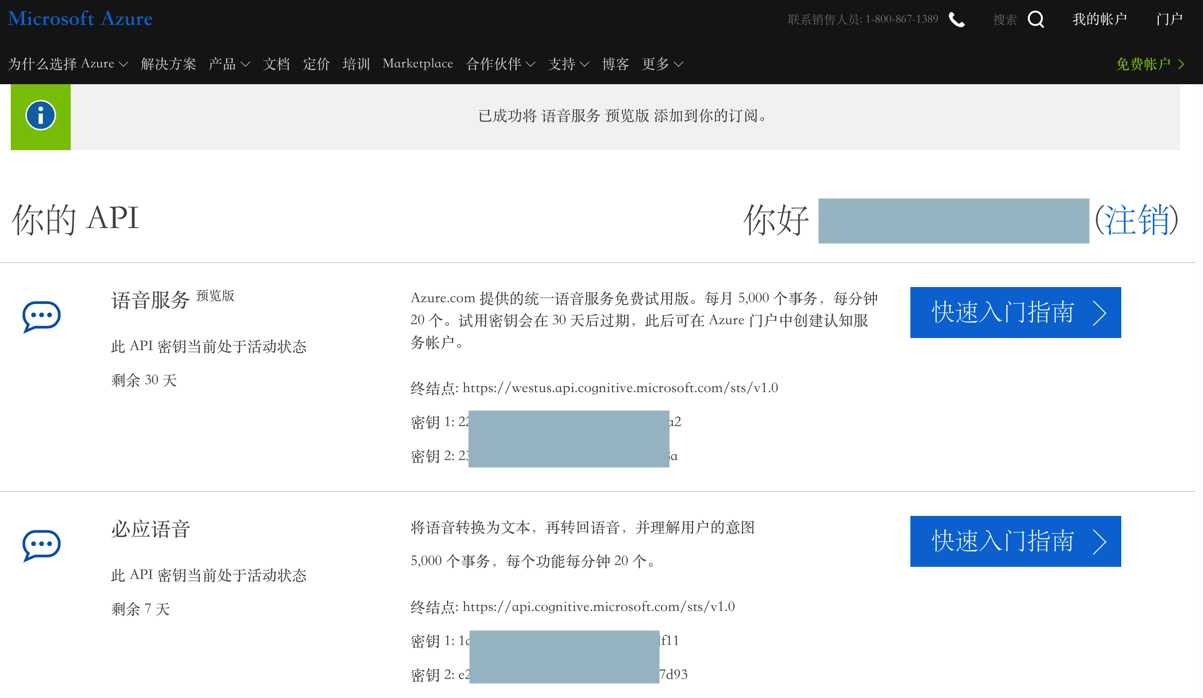The width and height of the screenshot is (1203, 698).
Task: Expand the 更多 menu
Action: tap(662, 64)
